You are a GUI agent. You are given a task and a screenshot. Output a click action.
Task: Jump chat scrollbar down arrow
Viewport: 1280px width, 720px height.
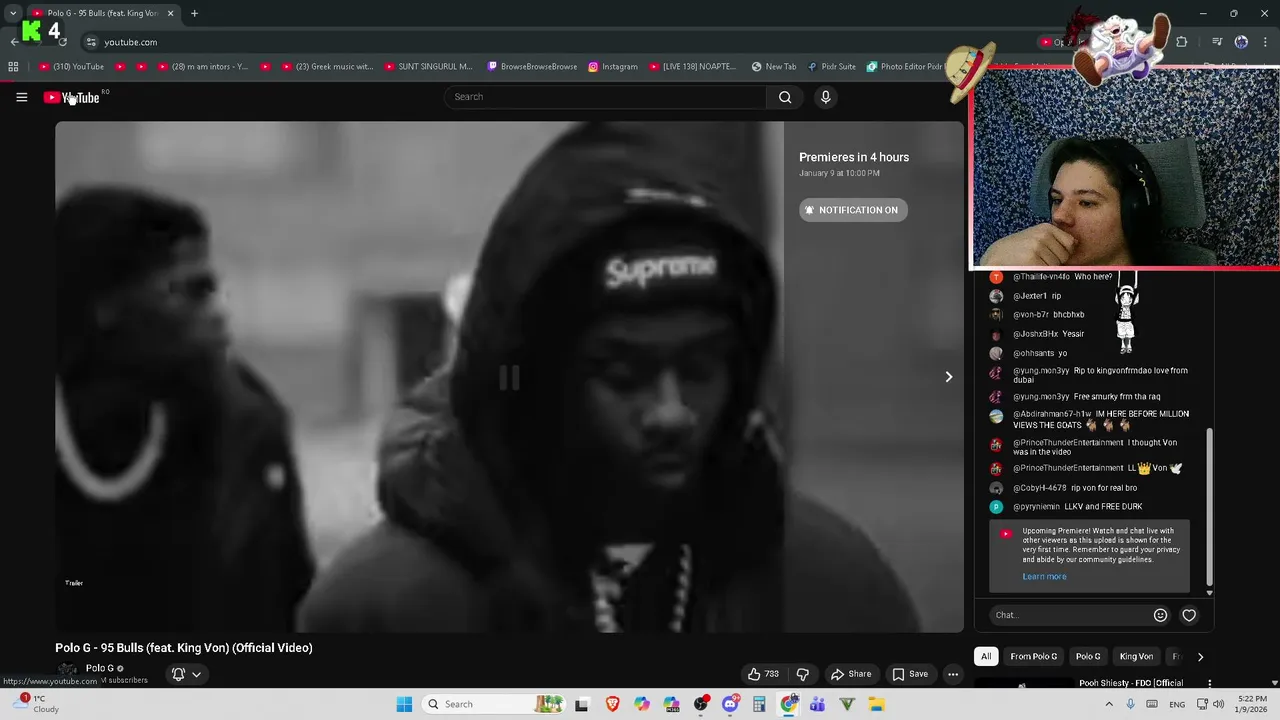(1209, 593)
